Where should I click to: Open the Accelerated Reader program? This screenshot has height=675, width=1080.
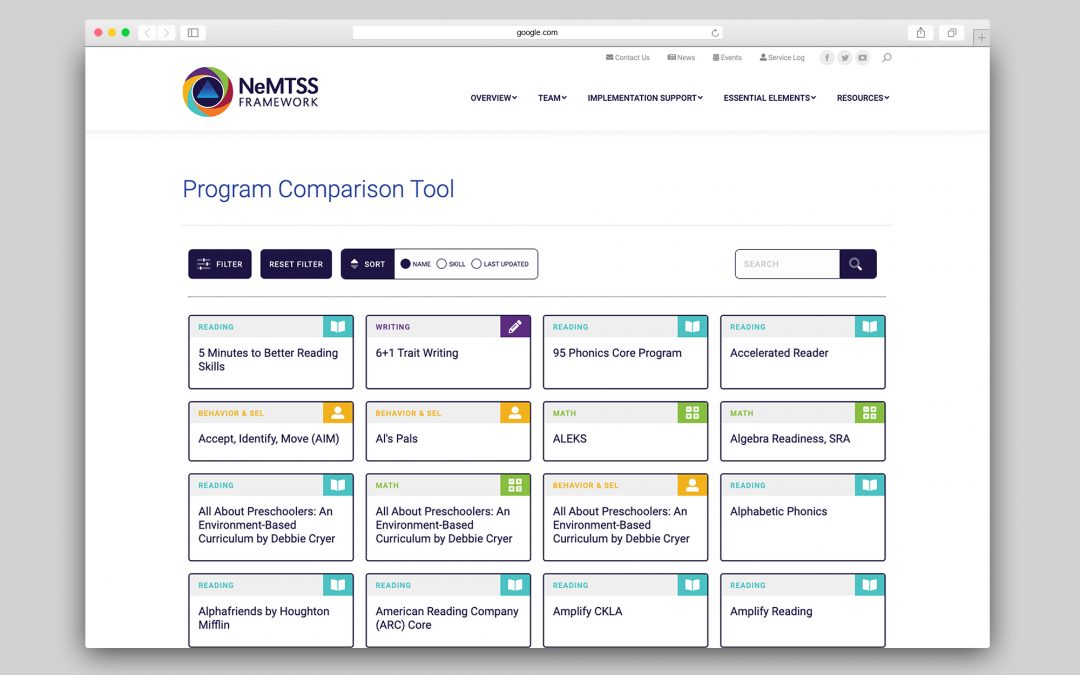(802, 352)
